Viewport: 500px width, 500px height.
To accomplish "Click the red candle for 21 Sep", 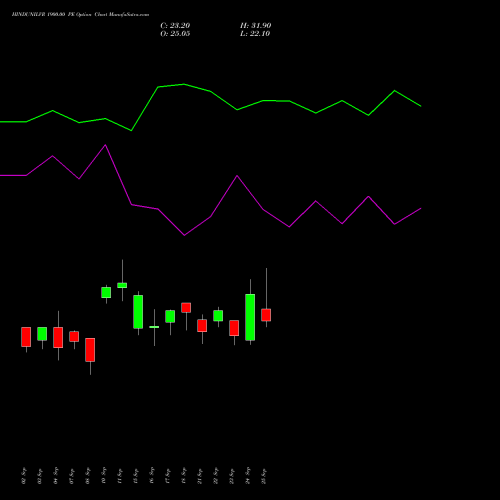I will coord(202,326).
